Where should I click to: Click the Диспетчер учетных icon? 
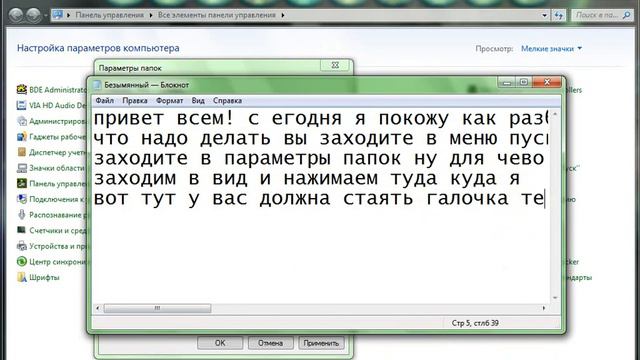(22, 152)
